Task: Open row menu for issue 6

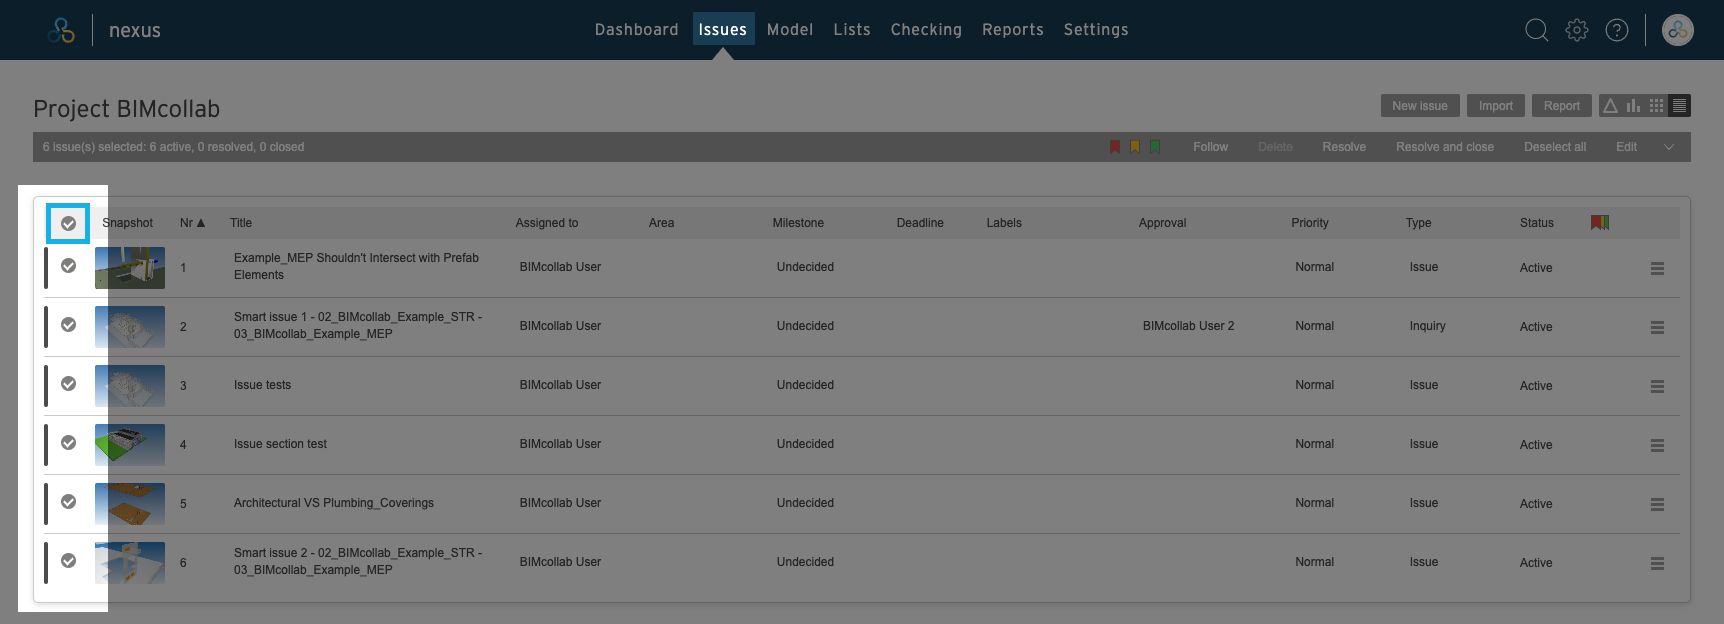Action: tap(1657, 563)
